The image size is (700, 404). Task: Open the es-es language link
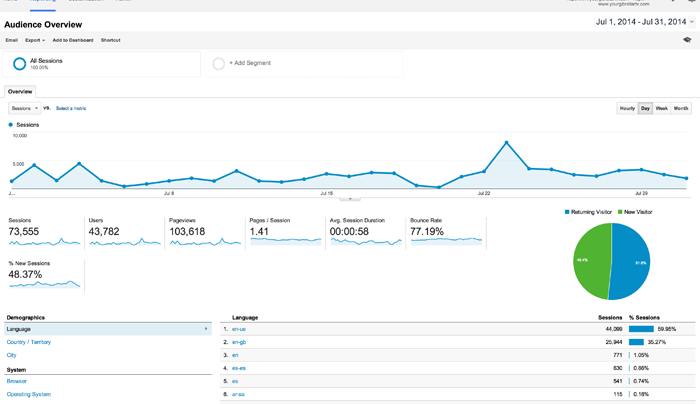click(239, 368)
